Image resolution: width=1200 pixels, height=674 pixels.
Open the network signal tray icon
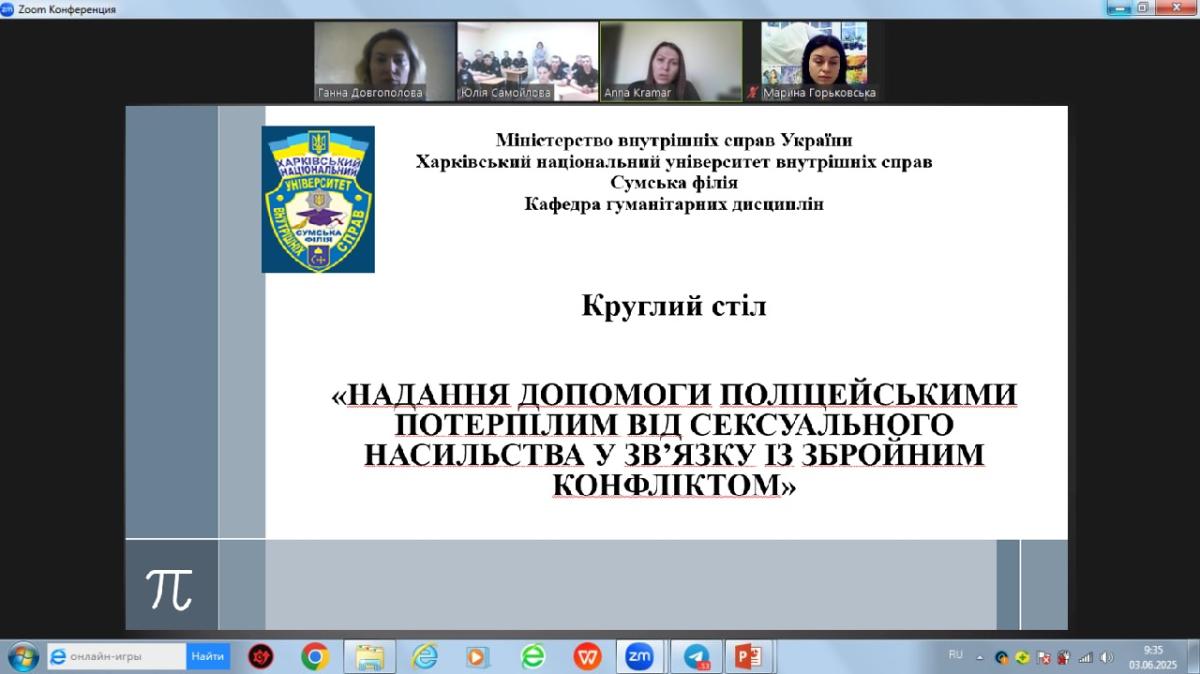pos(1087,657)
